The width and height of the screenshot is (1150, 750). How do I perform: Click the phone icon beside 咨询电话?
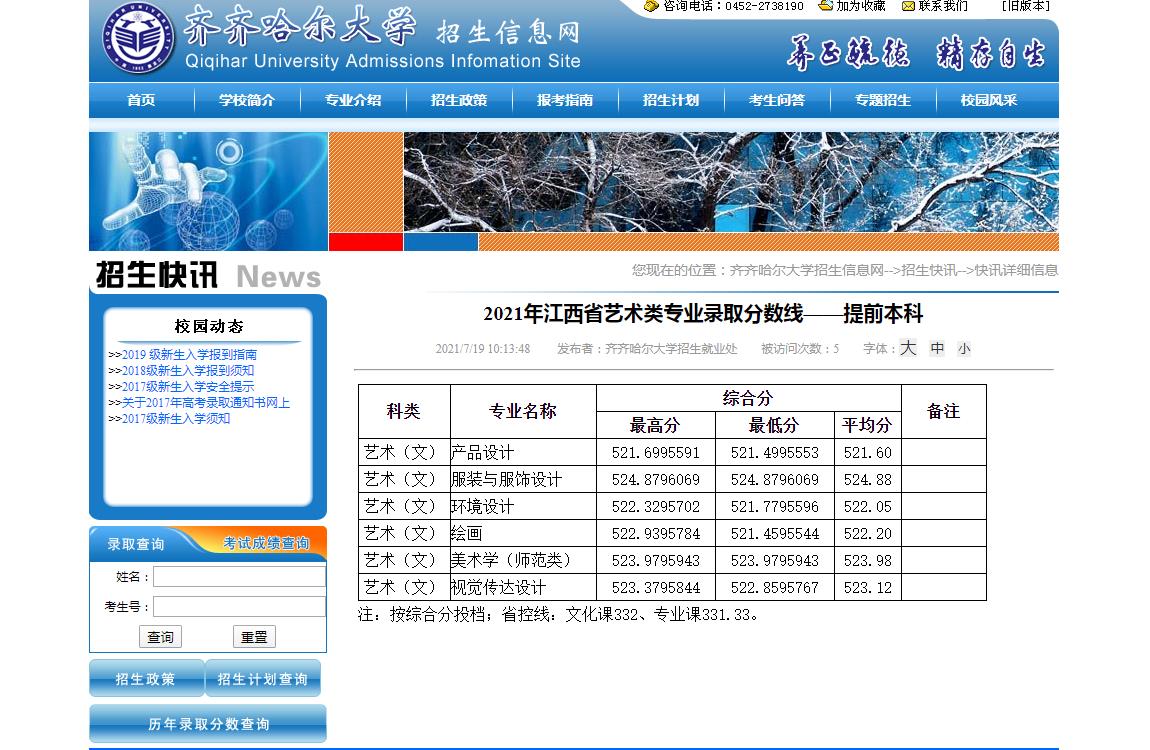coord(651,6)
